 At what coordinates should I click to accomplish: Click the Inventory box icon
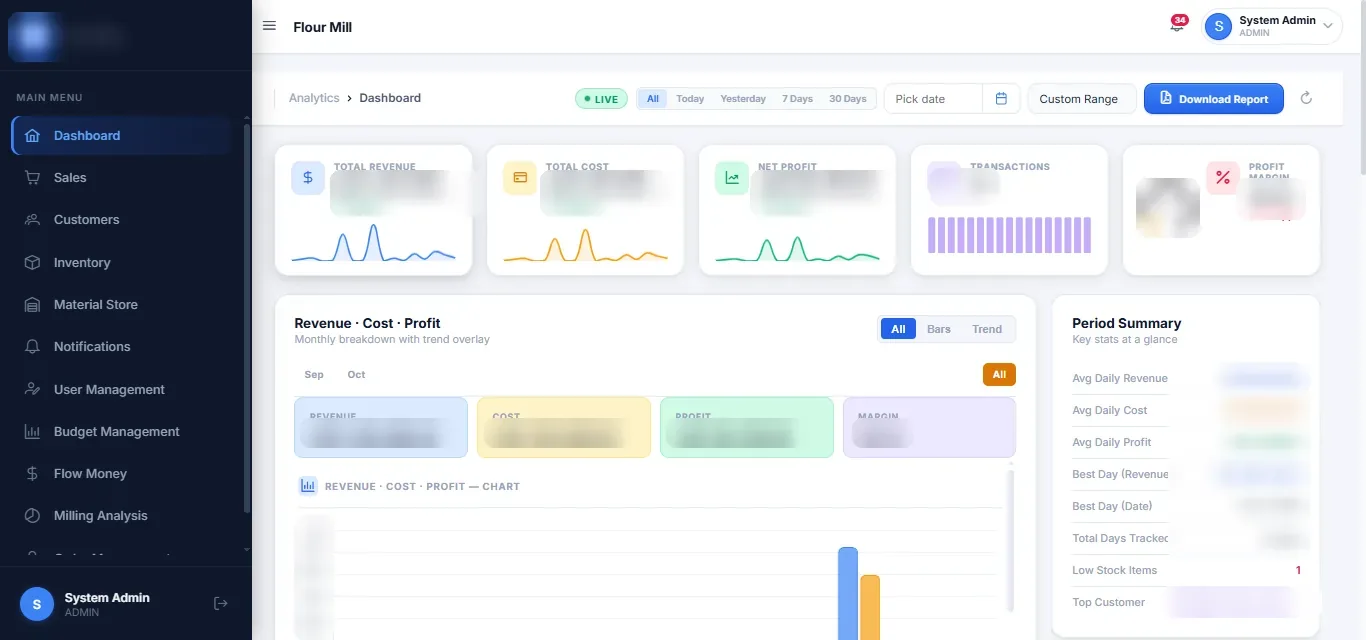click(x=33, y=263)
